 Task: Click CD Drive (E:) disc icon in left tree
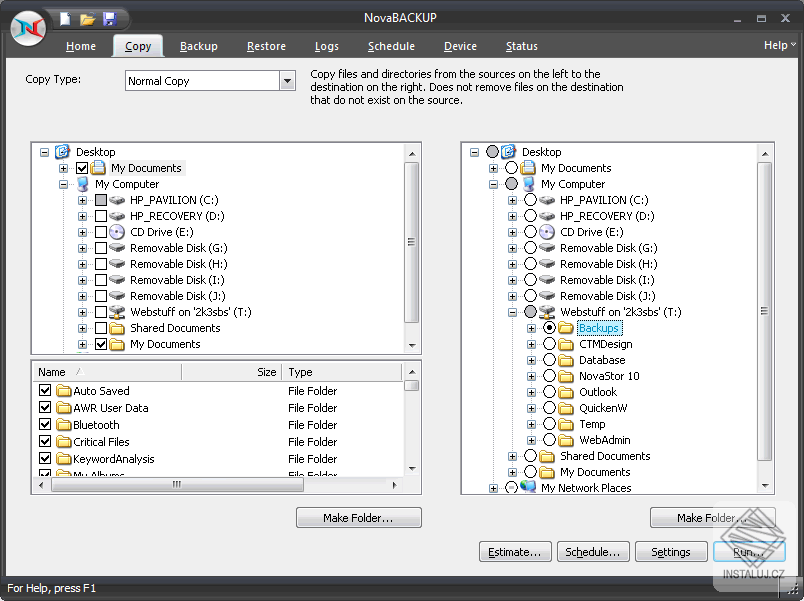[x=117, y=232]
